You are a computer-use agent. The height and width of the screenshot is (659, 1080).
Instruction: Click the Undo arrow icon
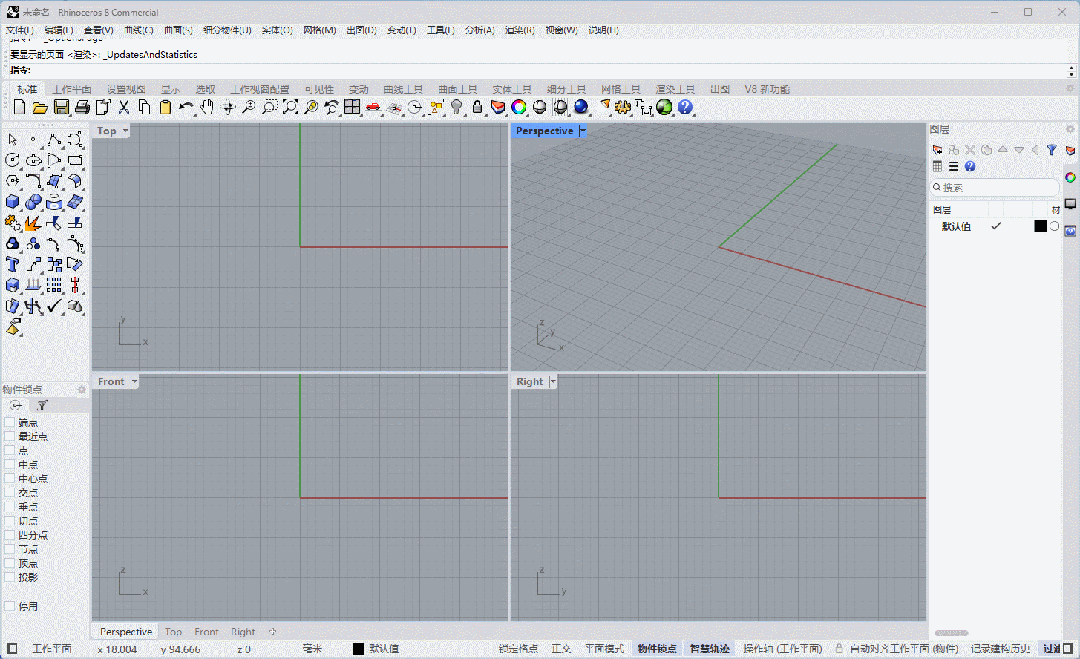[x=186, y=107]
